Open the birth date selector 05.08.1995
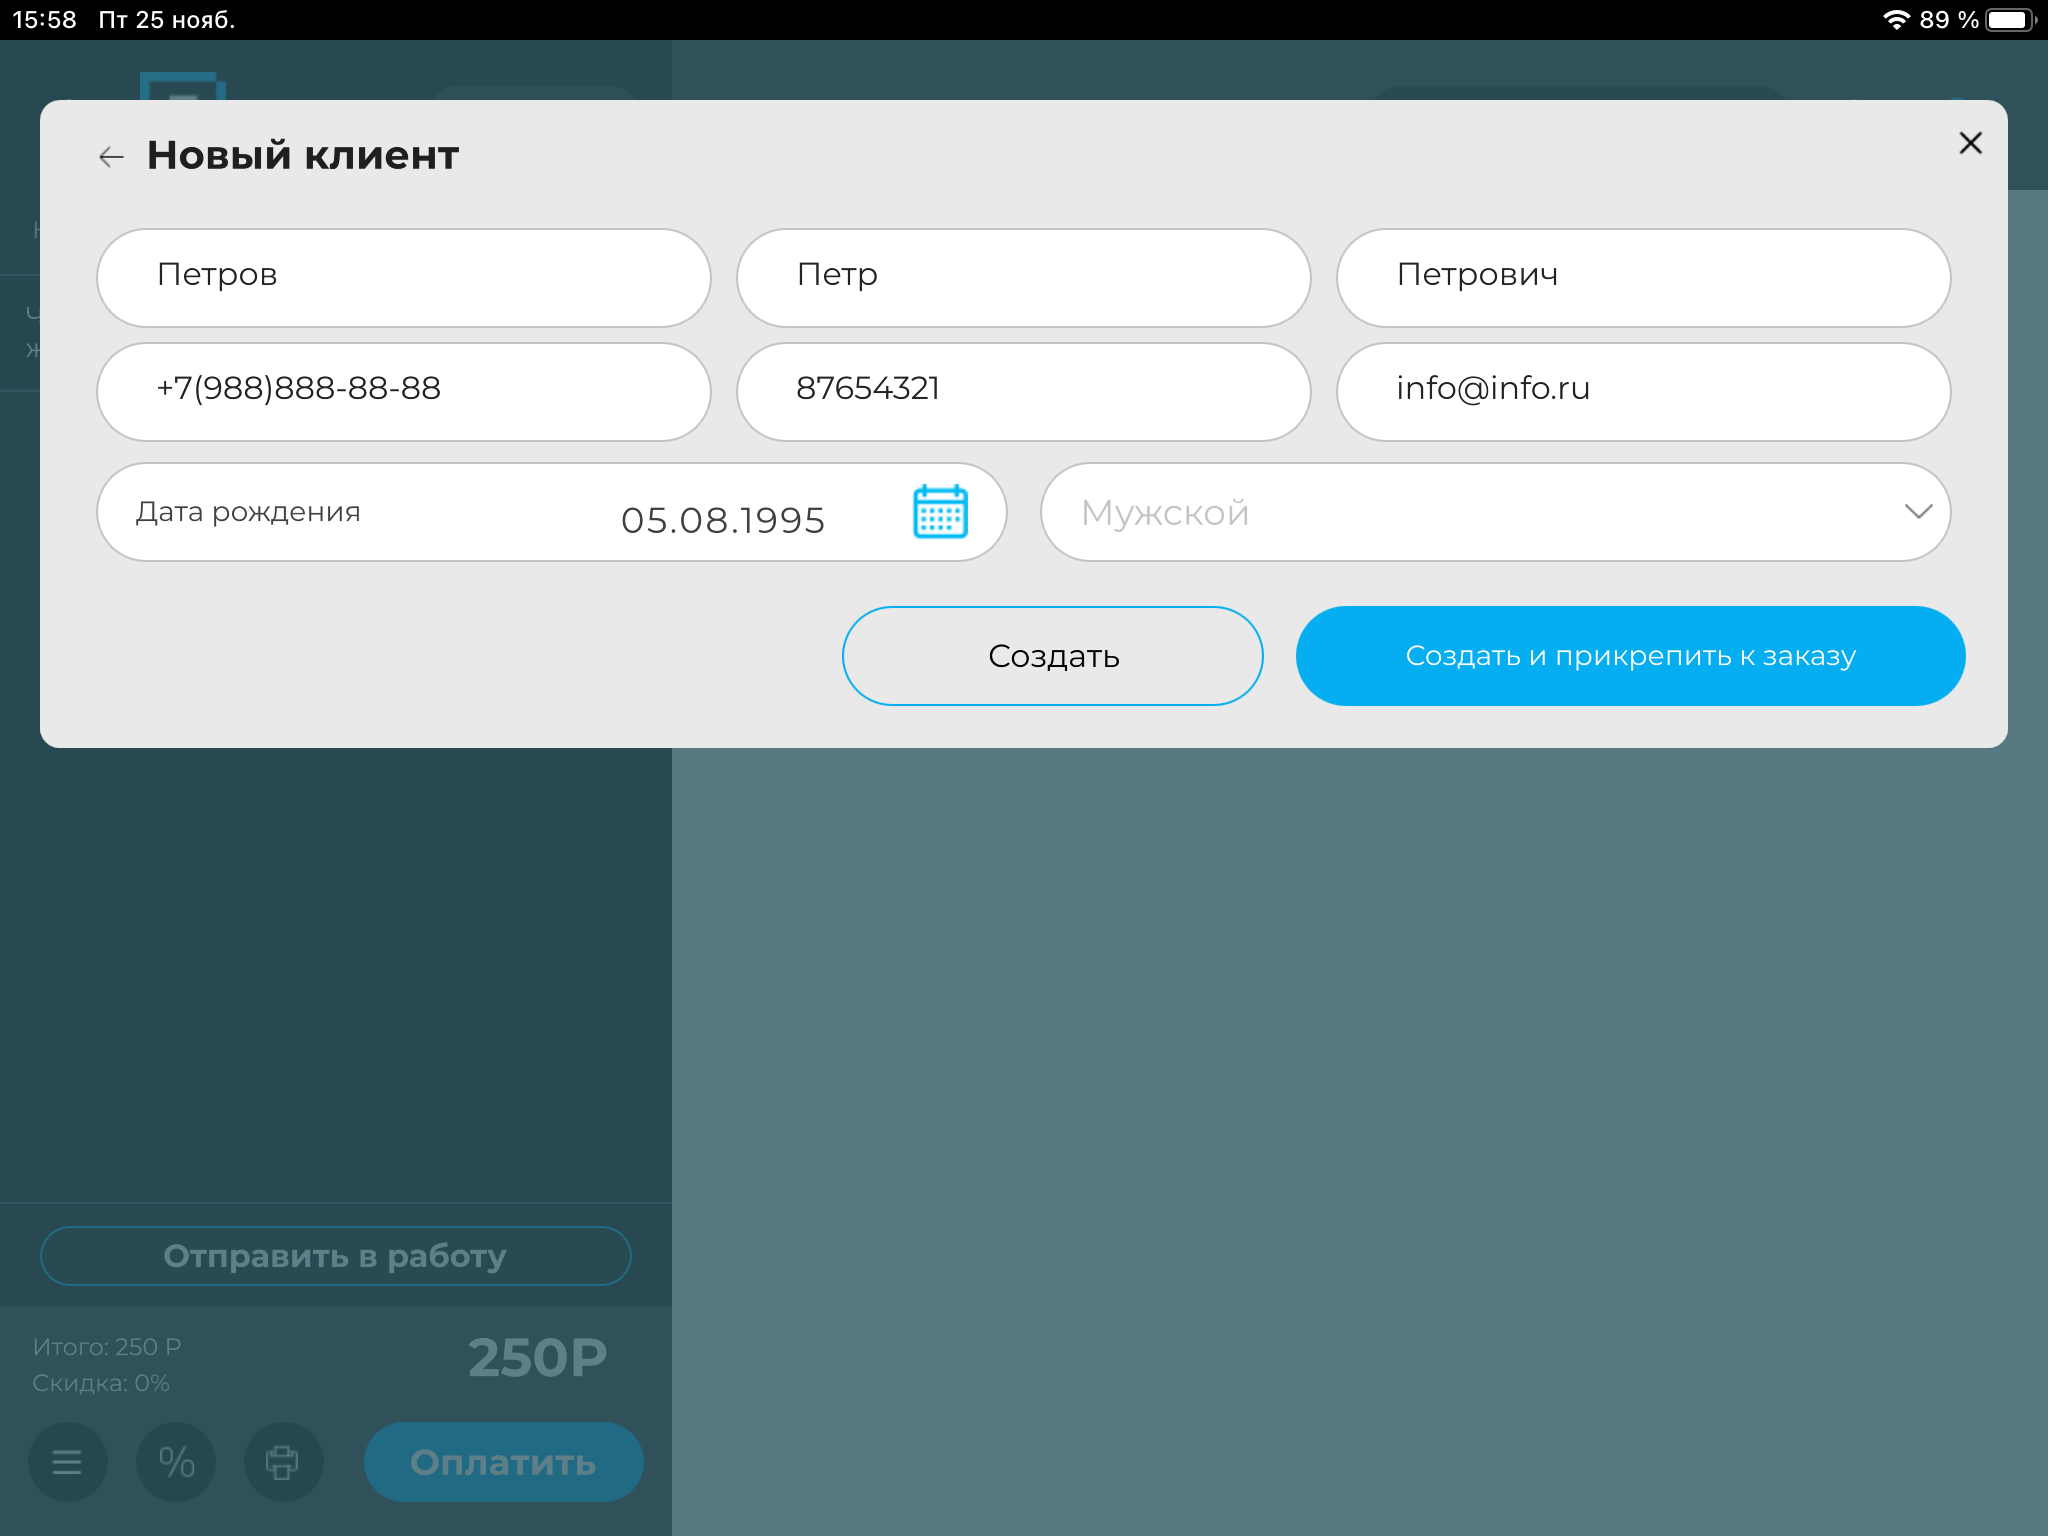 720,518
